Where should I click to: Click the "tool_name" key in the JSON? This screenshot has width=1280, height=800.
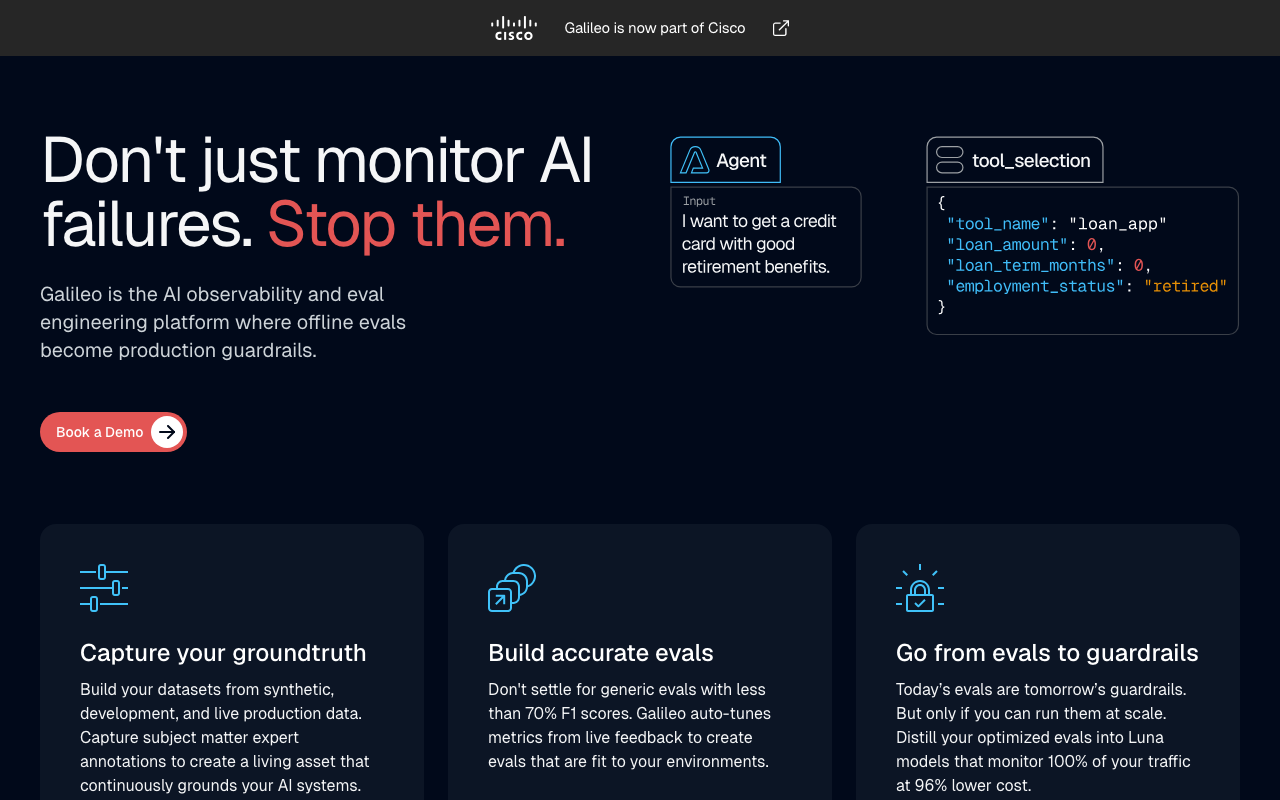[998, 224]
